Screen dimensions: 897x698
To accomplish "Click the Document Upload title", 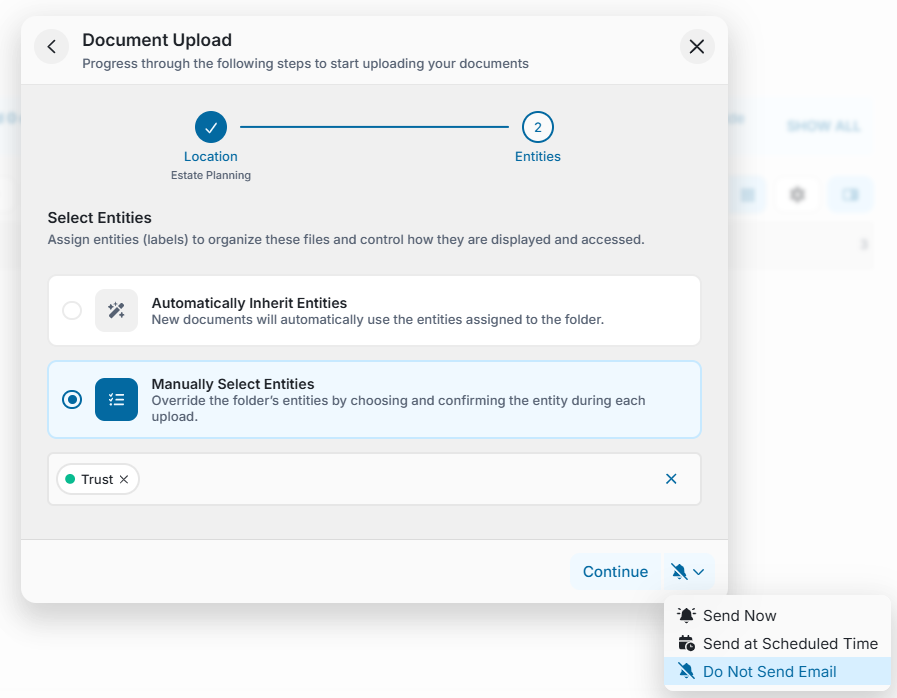I will [157, 40].
